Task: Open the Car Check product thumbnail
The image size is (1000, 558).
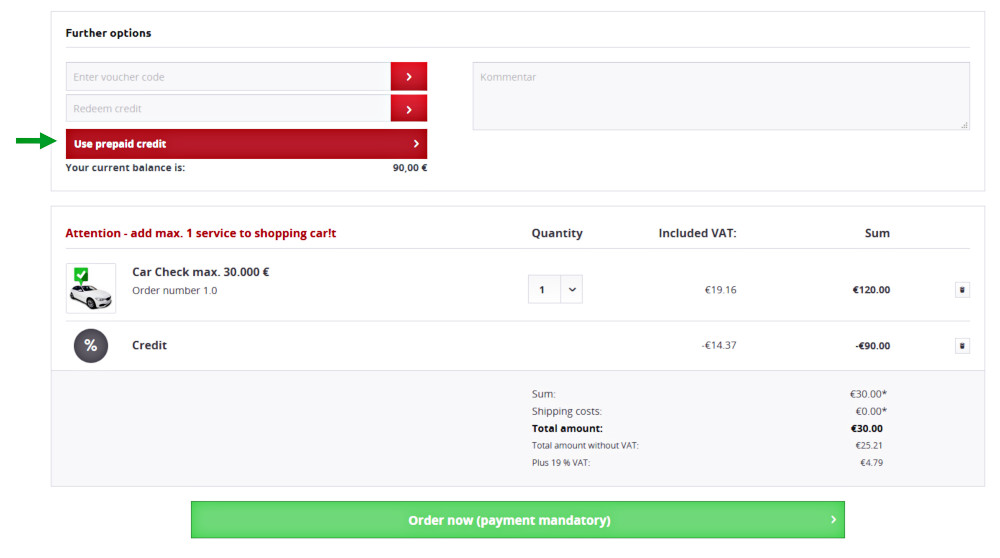Action: click(91, 288)
